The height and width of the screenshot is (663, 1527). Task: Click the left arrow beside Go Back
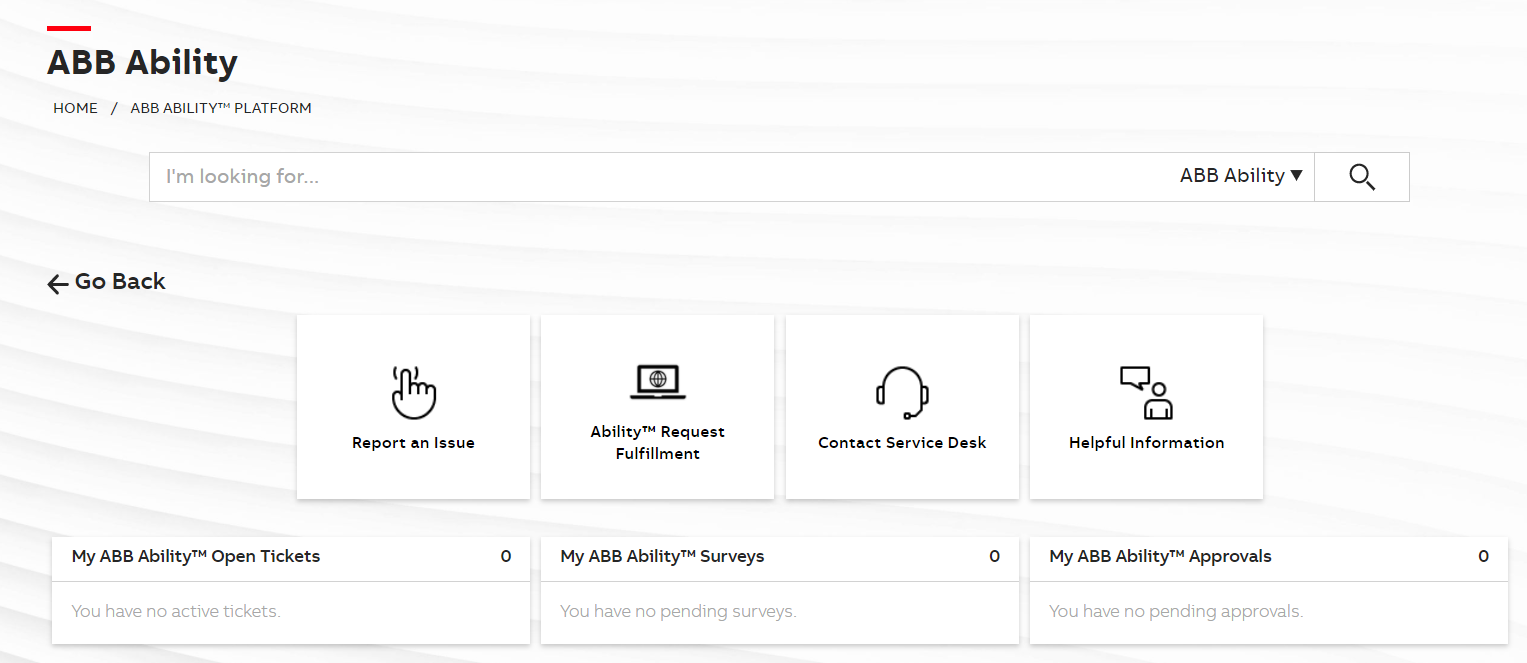pos(58,284)
